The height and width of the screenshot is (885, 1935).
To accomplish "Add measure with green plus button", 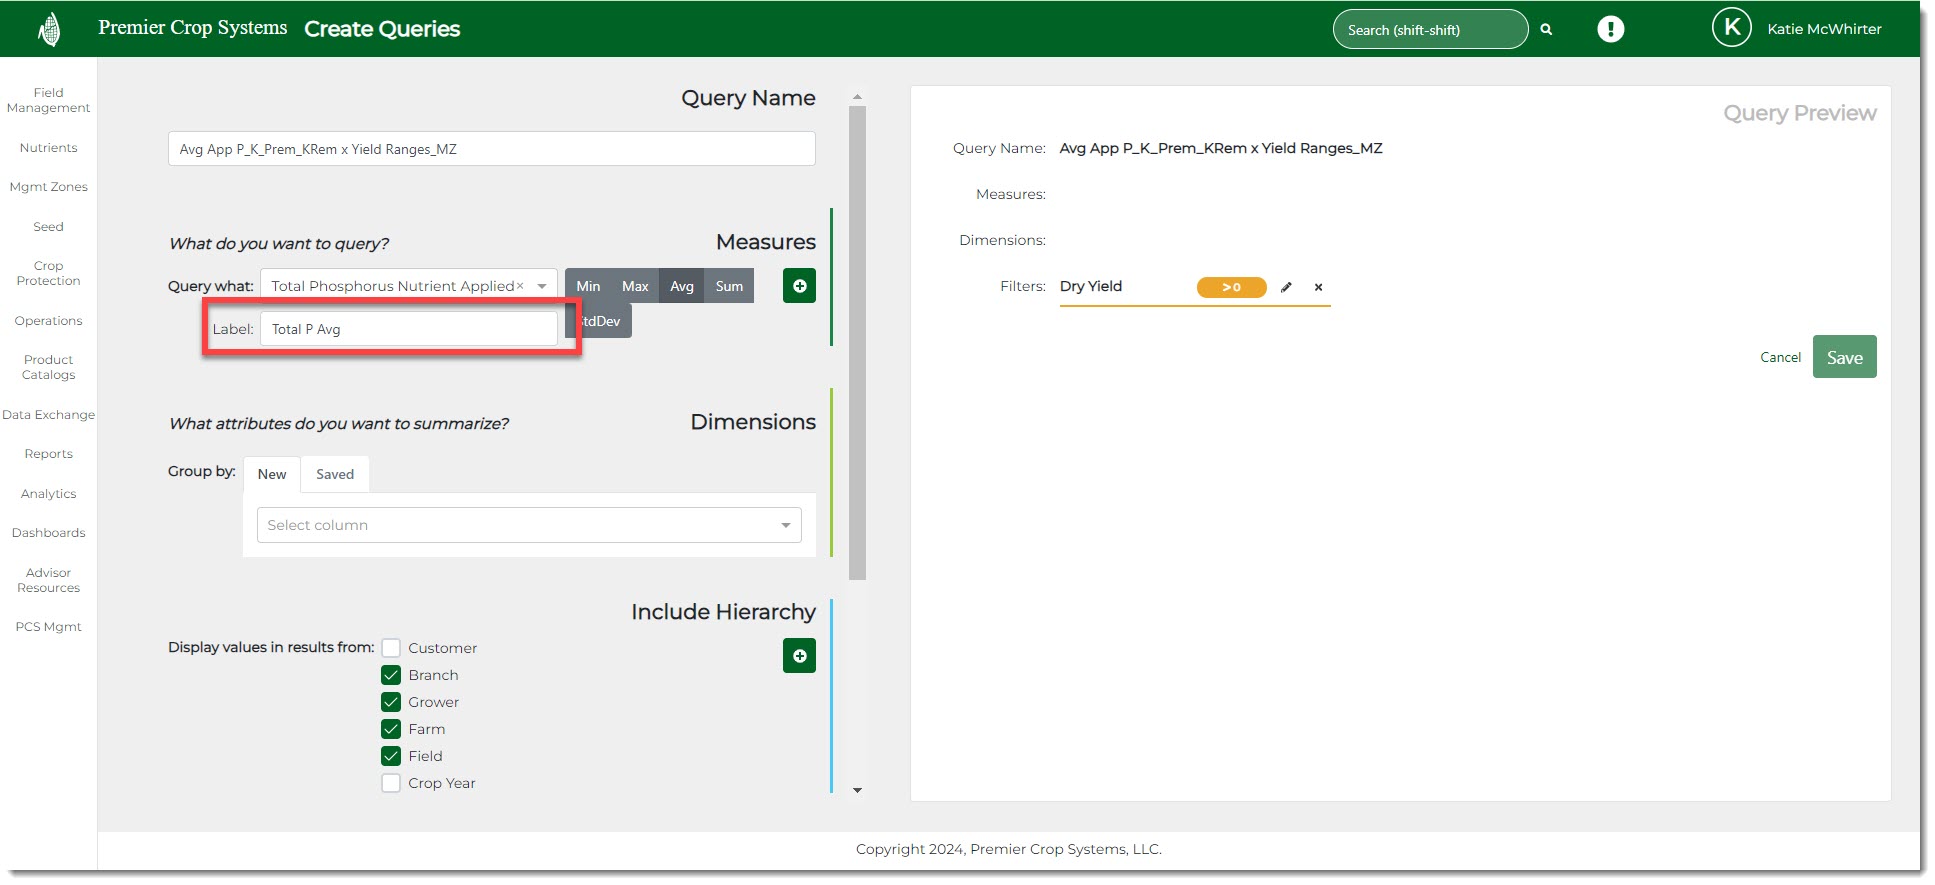I will coord(799,286).
